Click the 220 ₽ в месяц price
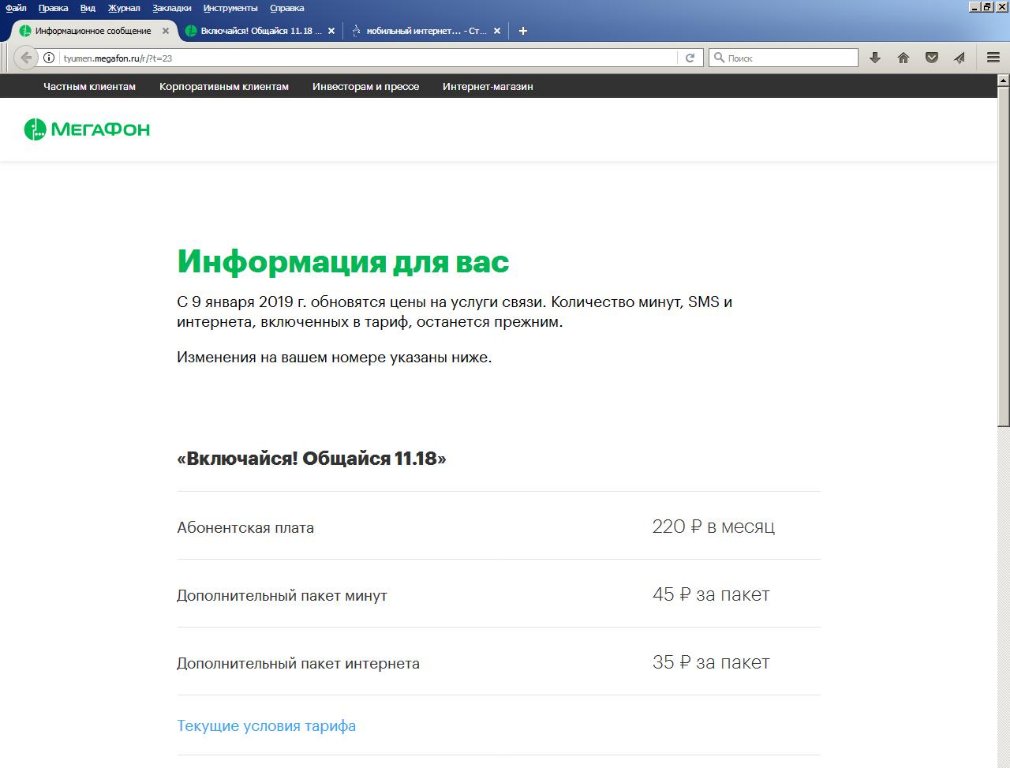1010x768 pixels. click(713, 526)
